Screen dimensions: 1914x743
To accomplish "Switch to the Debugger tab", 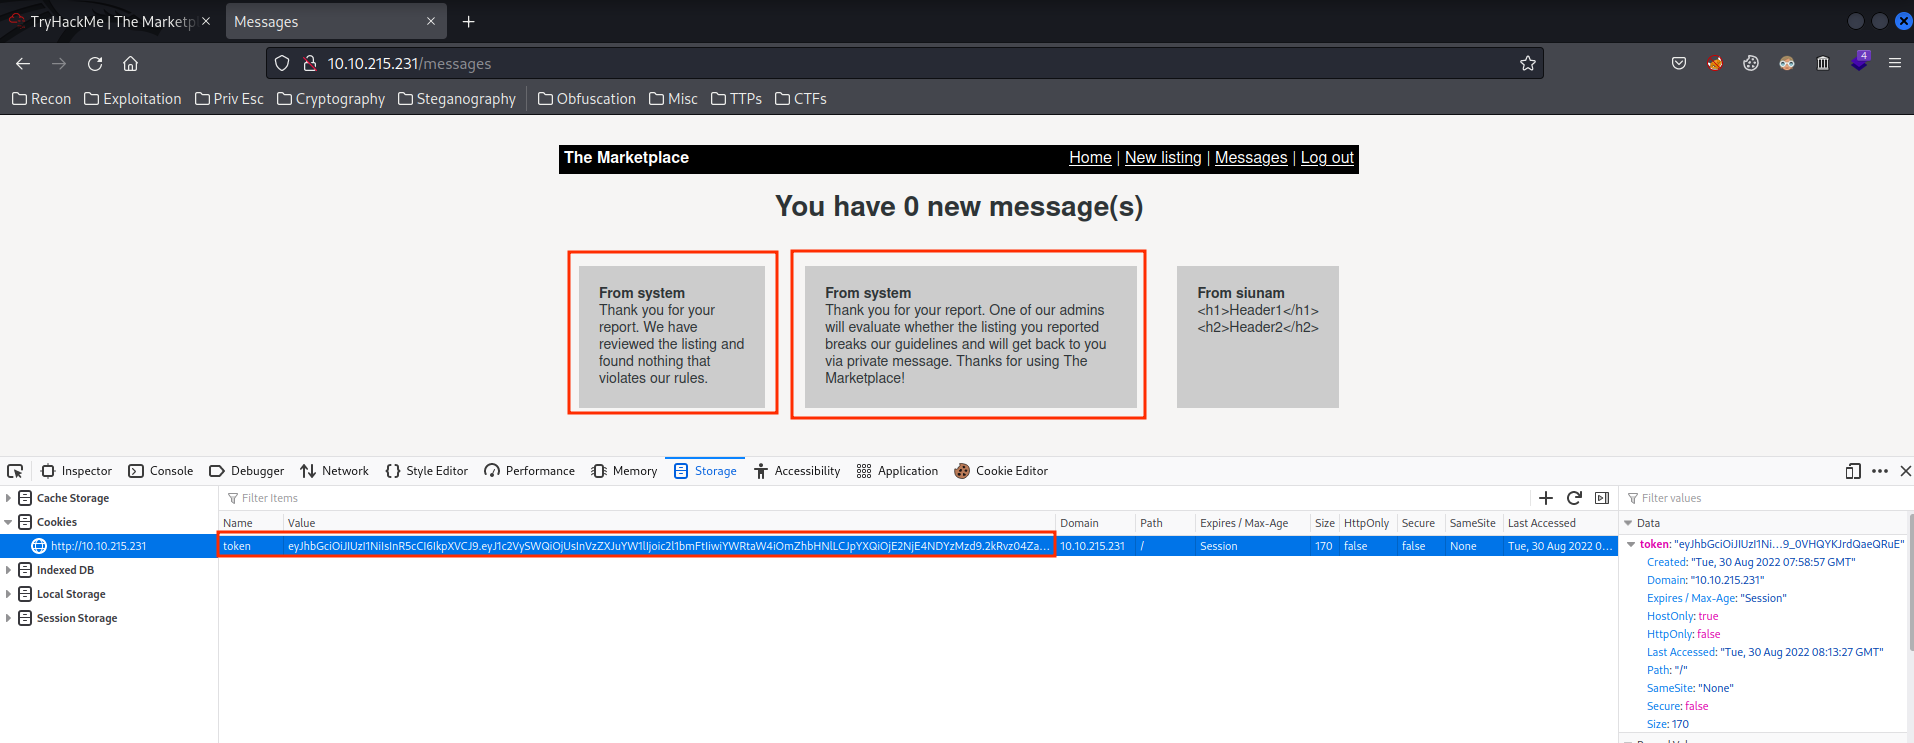I will pyautogui.click(x=247, y=471).
